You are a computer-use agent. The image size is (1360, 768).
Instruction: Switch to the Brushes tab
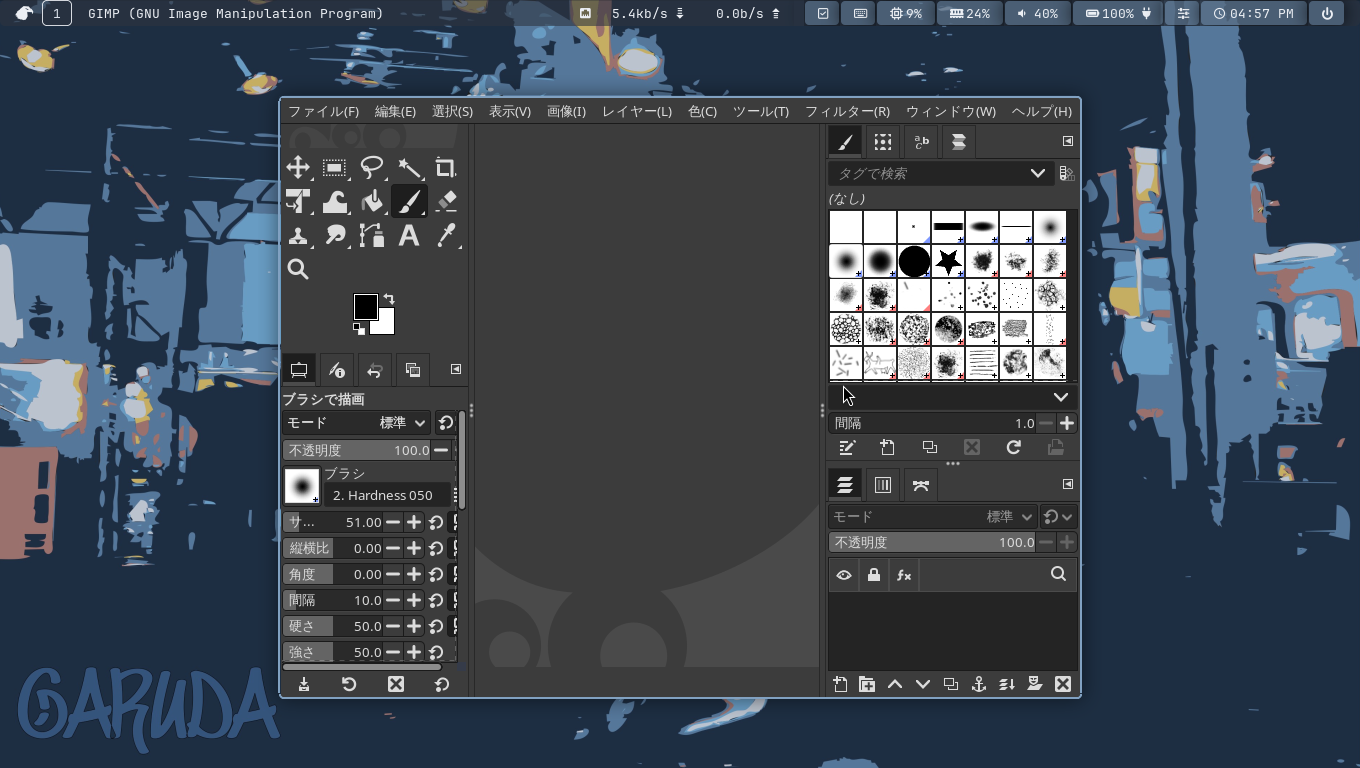pyautogui.click(x=845, y=142)
